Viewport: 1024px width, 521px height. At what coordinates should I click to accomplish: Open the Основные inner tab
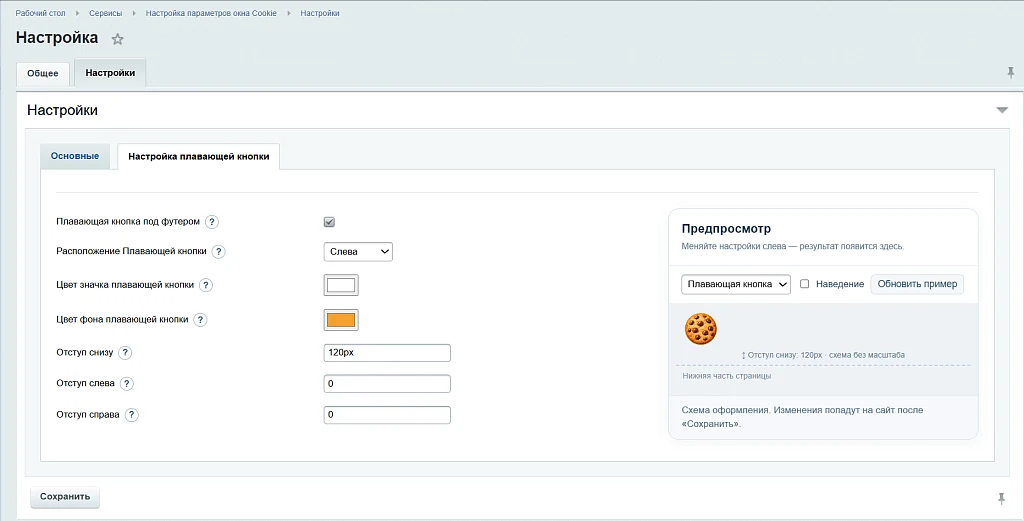coord(75,156)
